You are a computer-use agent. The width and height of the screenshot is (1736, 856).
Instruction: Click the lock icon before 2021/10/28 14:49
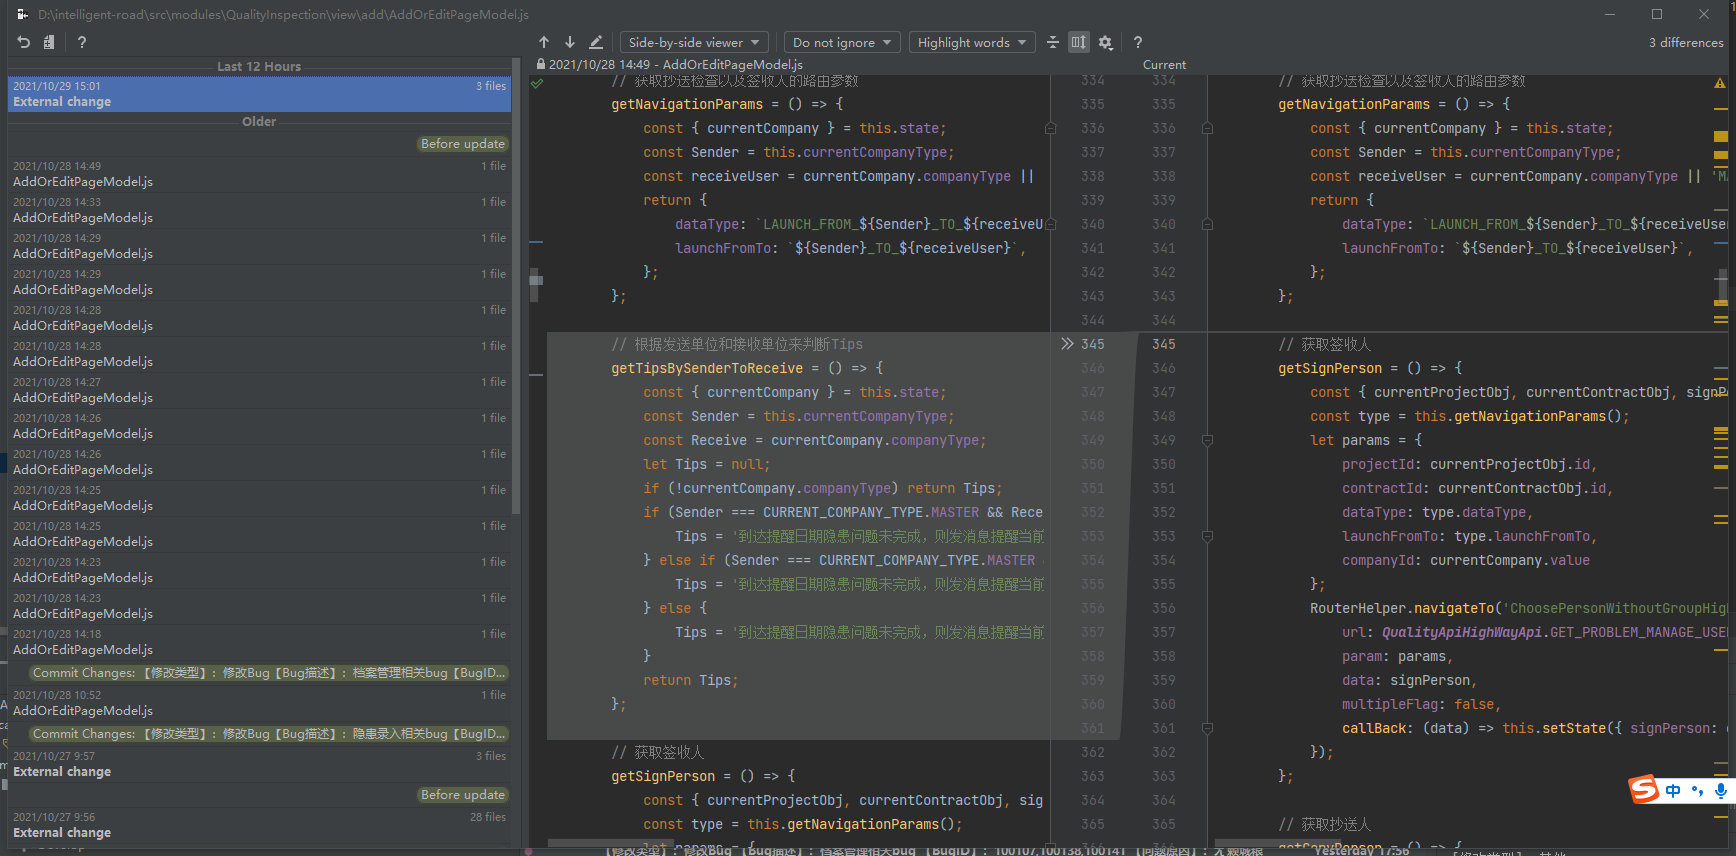541,64
